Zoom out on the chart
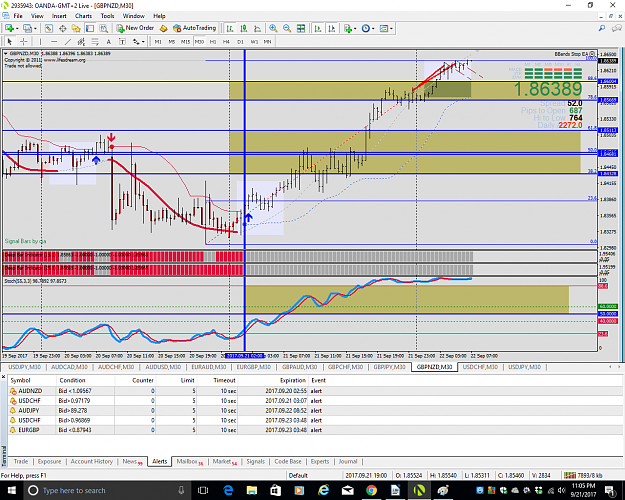The height and width of the screenshot is (500, 625). pos(287,28)
